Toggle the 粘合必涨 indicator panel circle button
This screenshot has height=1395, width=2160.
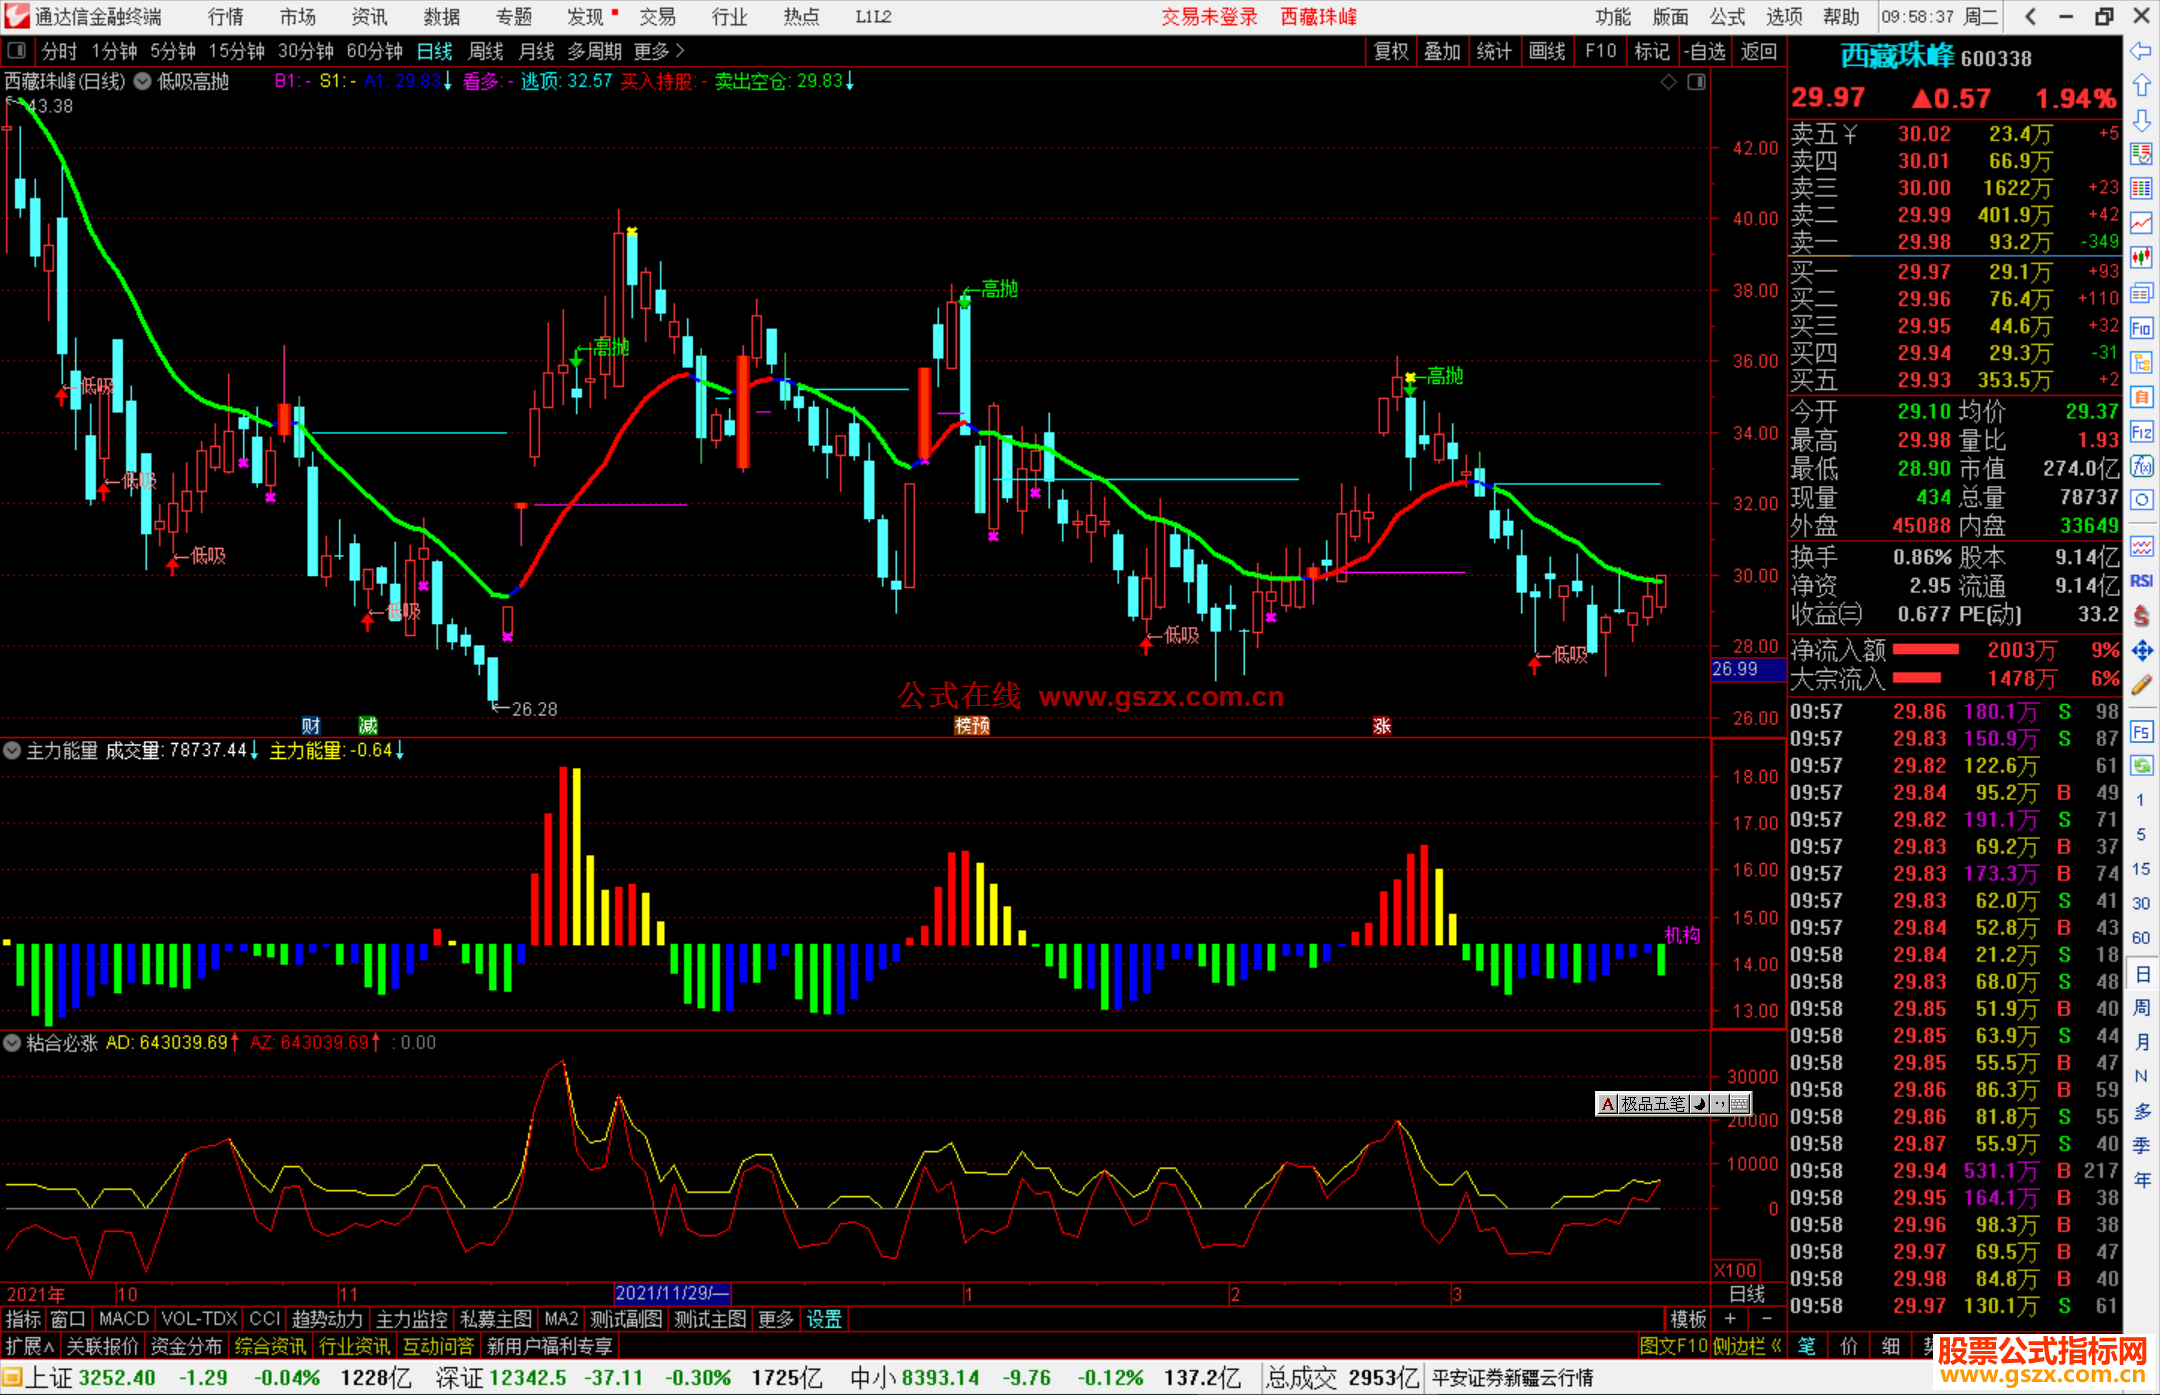coord(12,1043)
